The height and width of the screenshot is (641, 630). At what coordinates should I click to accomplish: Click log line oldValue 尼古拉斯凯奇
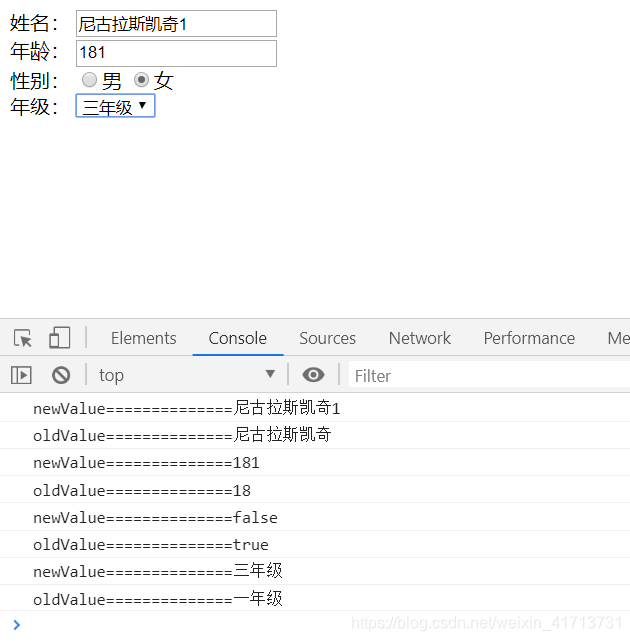pos(315,435)
